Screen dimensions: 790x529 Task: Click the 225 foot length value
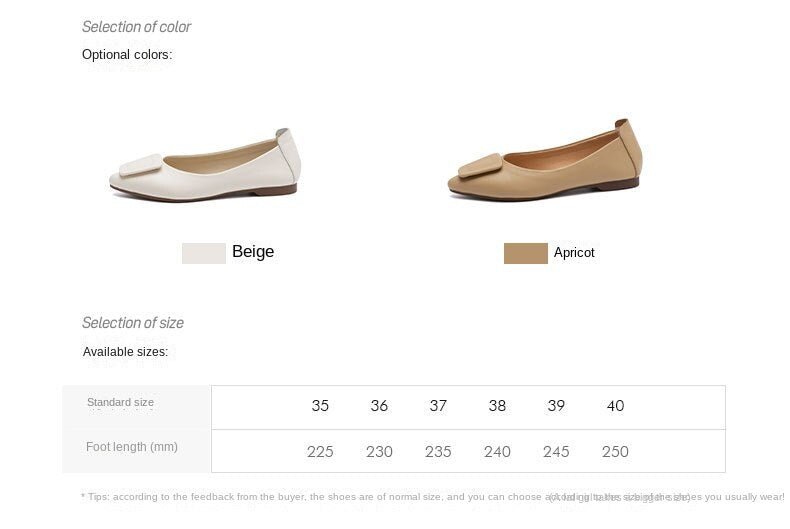[x=320, y=452]
